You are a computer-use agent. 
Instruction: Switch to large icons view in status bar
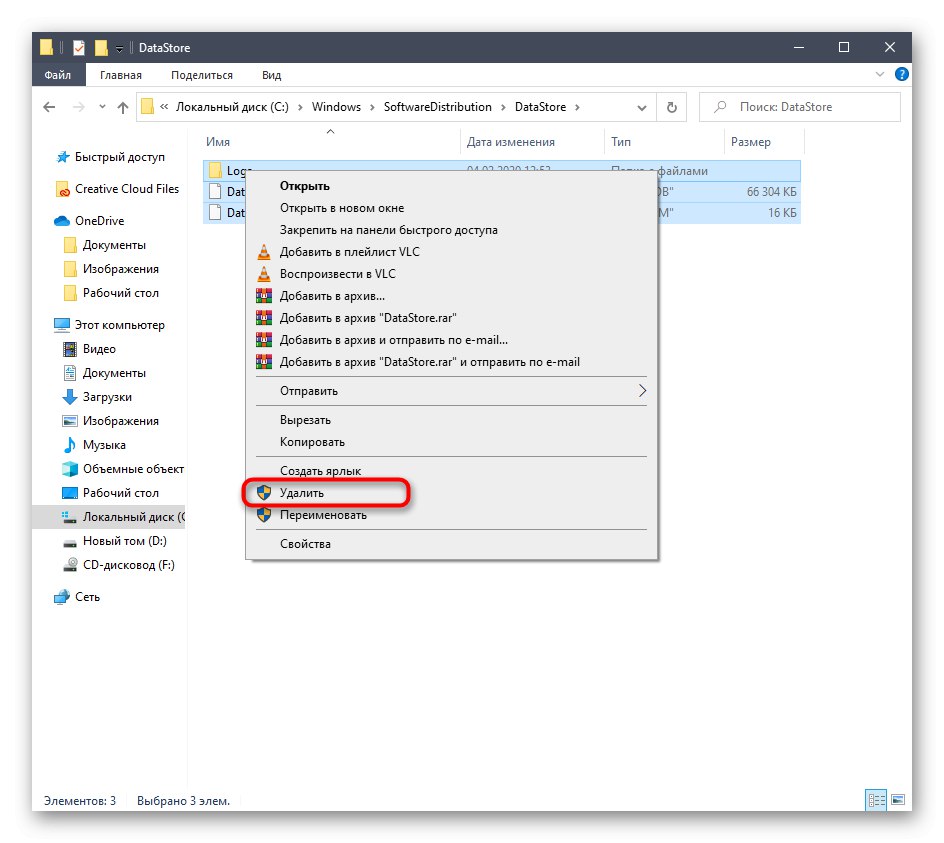pyautogui.click(x=898, y=800)
